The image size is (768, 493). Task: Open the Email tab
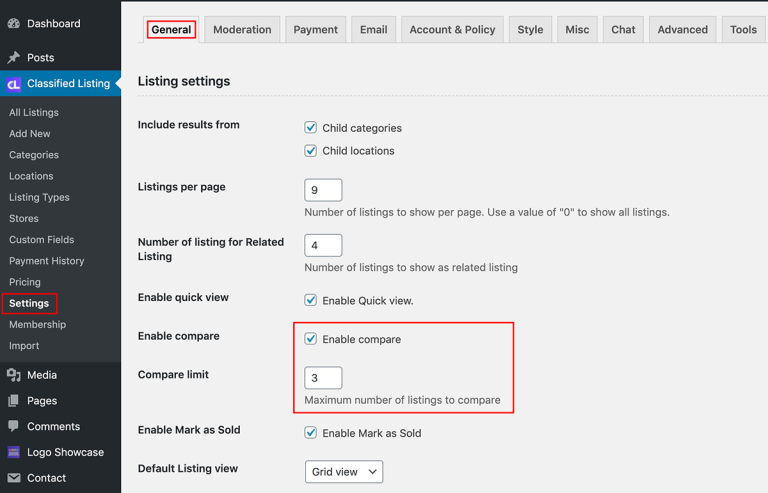373,29
